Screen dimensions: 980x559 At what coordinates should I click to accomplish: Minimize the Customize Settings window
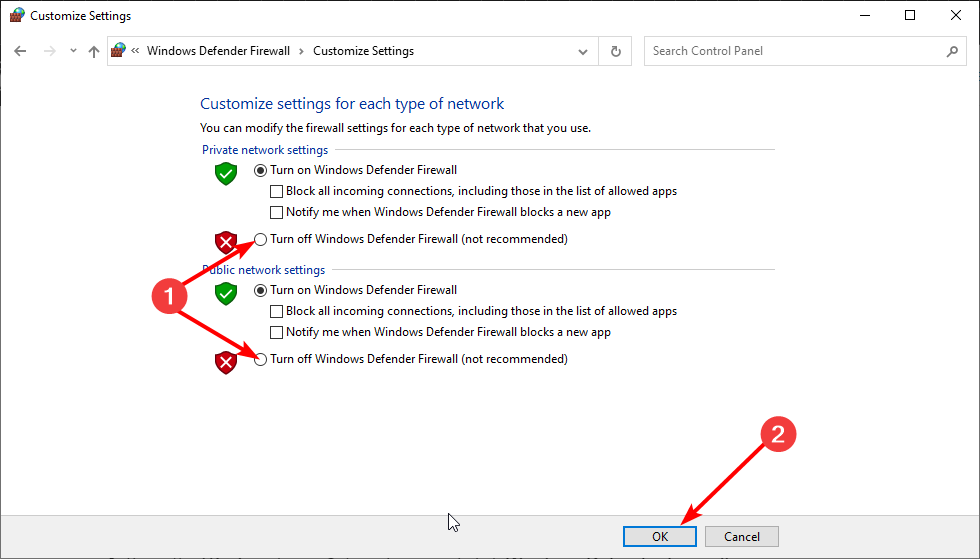pos(865,16)
